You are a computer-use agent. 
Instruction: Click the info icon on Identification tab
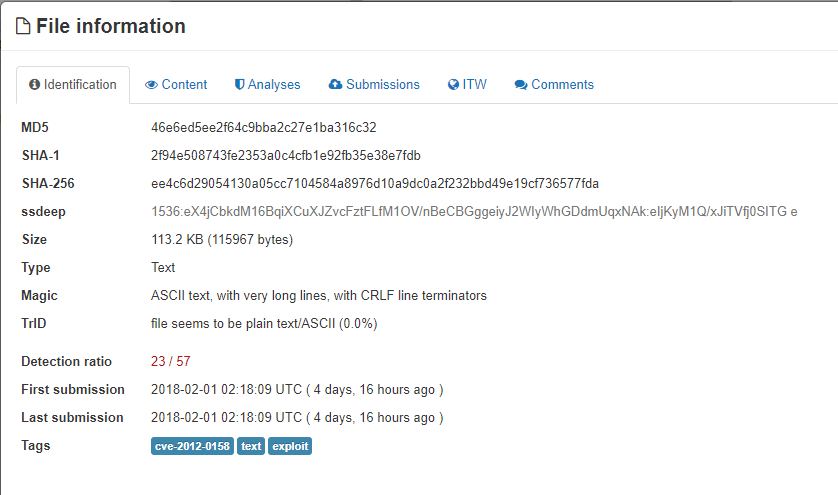[35, 85]
